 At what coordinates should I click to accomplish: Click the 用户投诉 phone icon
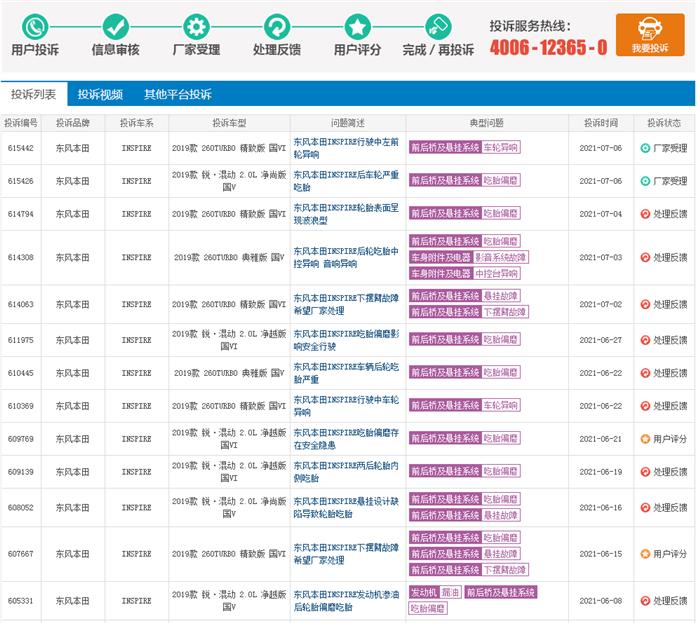(x=35, y=27)
